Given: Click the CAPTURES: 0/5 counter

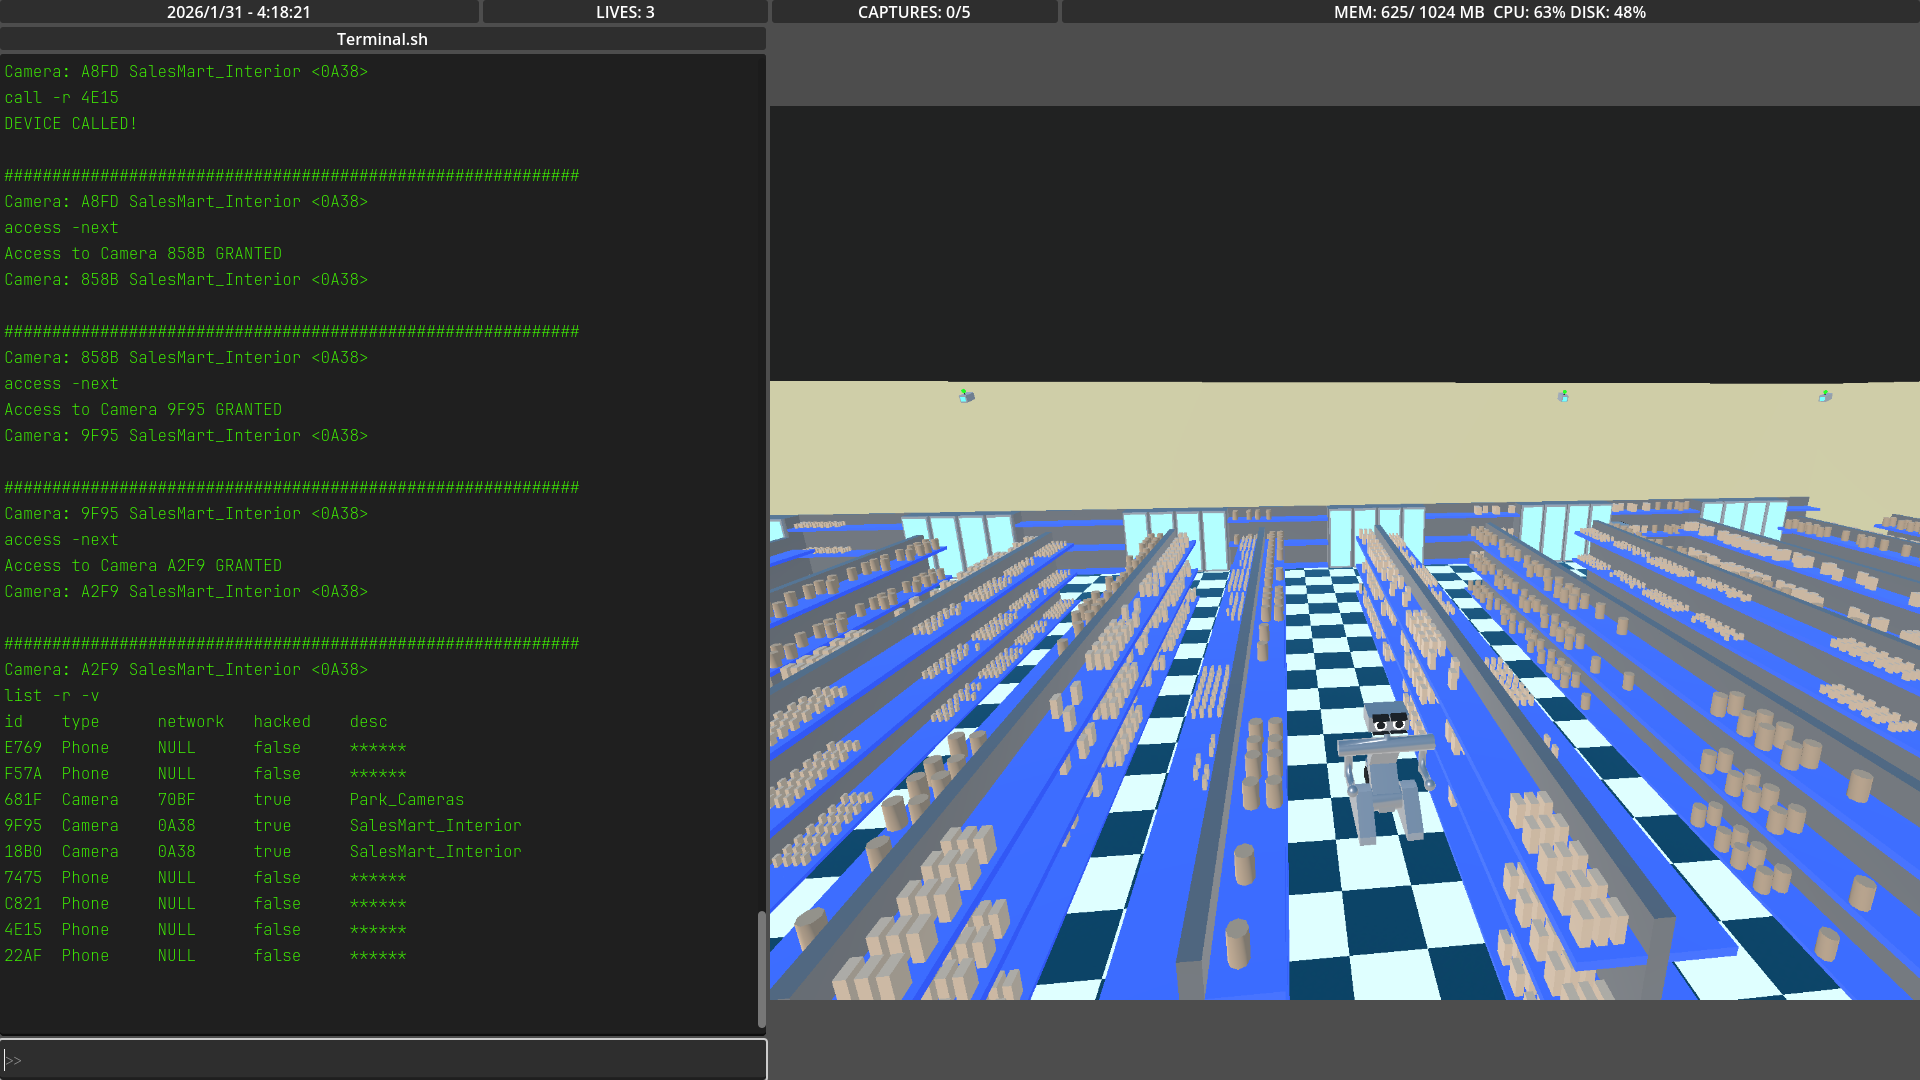Looking at the screenshot, I should (x=914, y=12).
